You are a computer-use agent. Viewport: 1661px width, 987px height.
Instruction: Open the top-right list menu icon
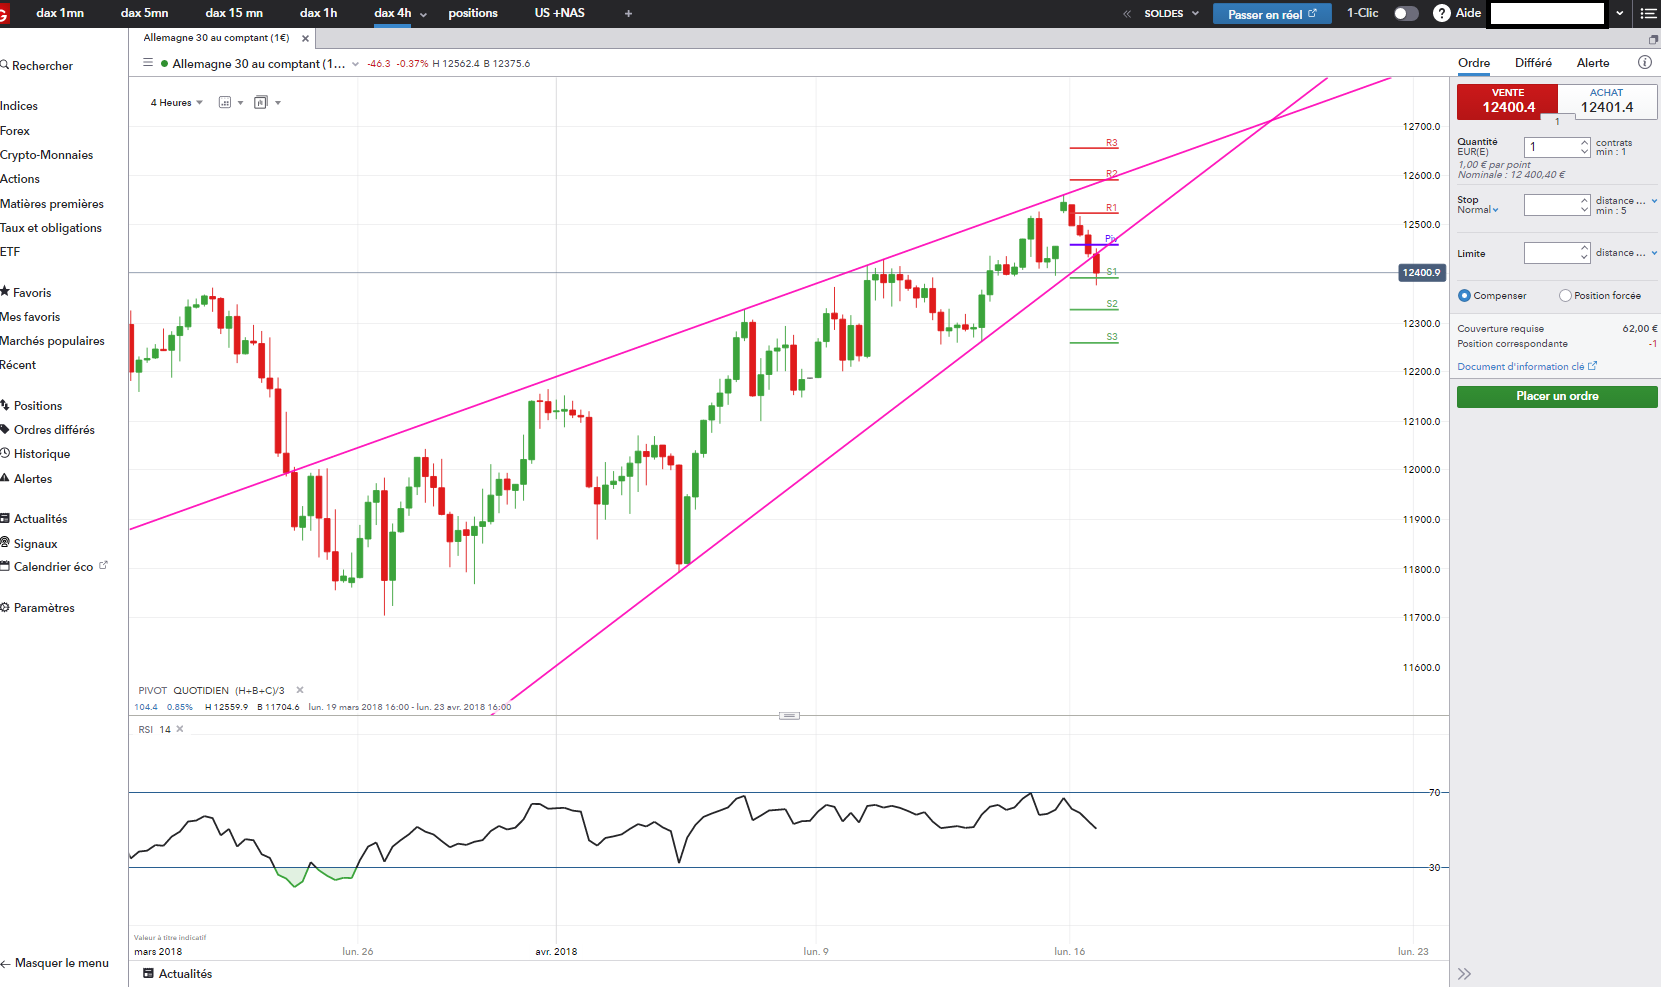tap(1648, 13)
